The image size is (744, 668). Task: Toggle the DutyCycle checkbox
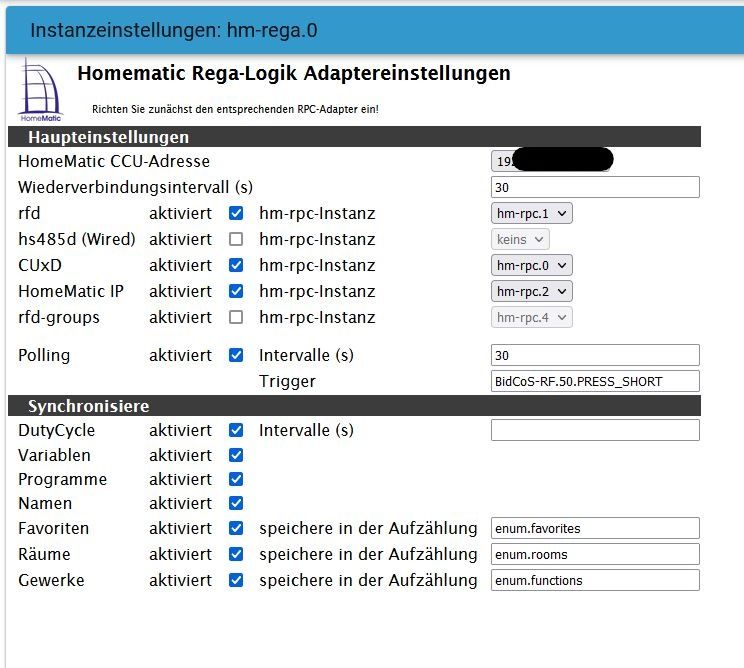point(236,430)
